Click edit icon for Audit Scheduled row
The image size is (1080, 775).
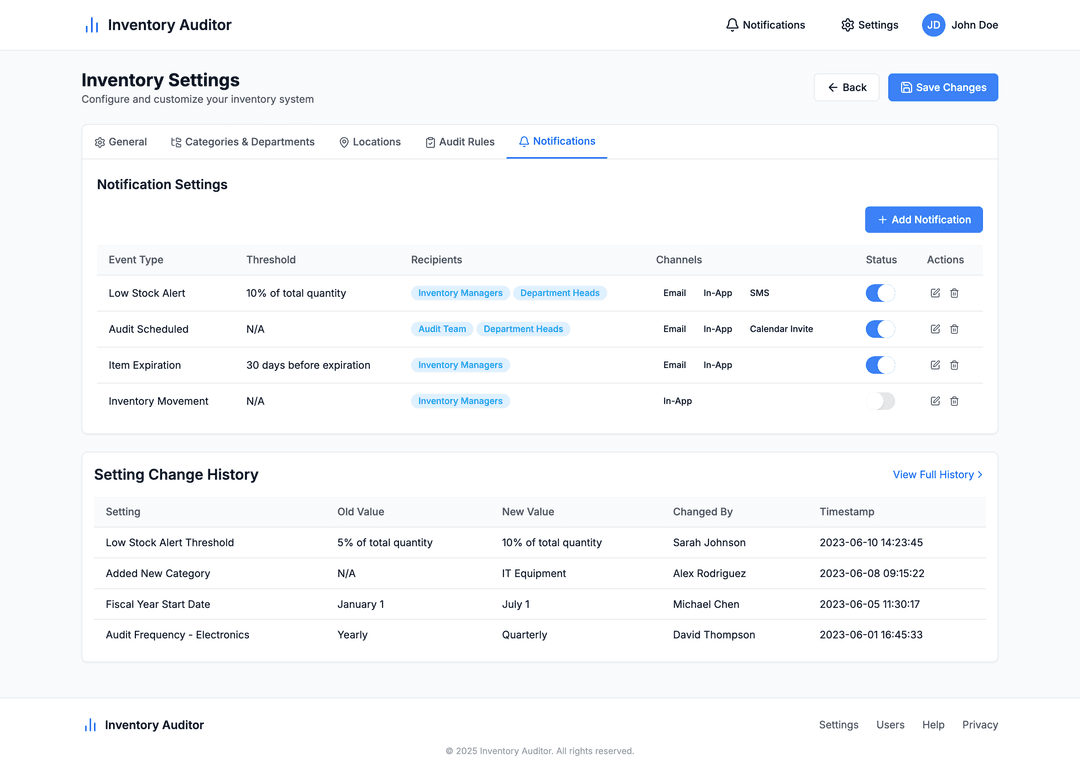[935, 329]
